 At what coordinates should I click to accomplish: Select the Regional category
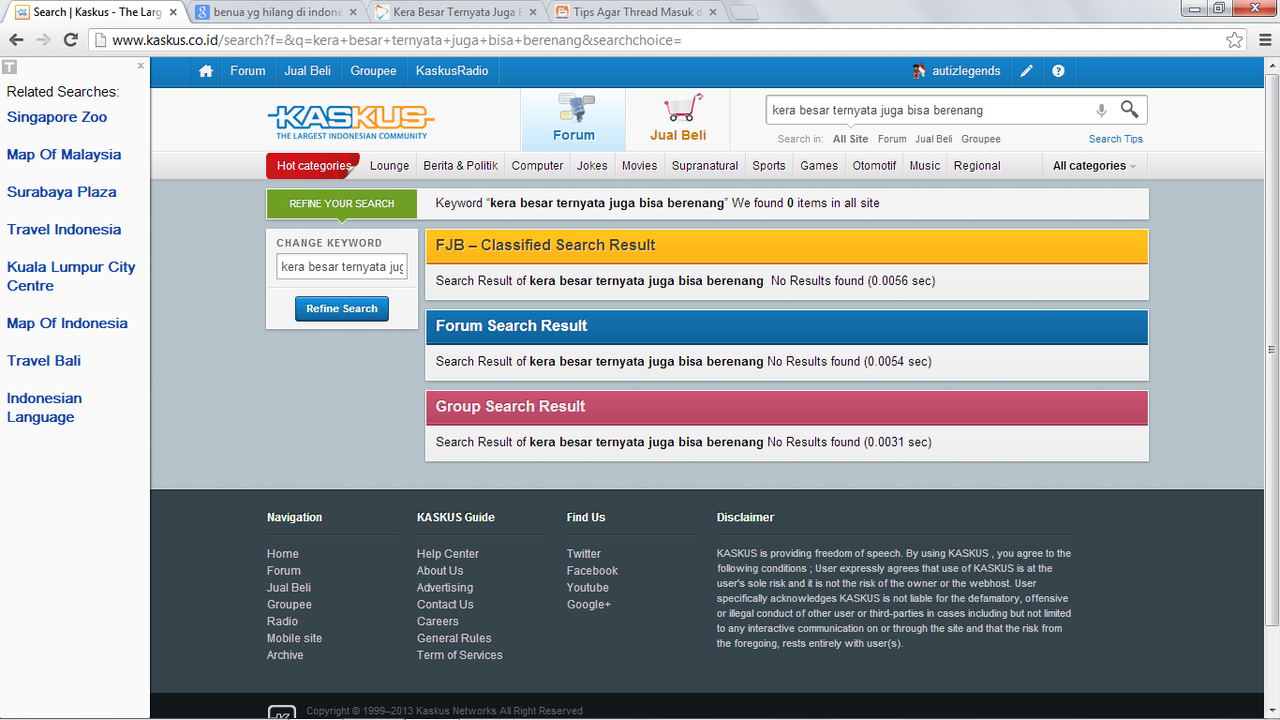(977, 166)
